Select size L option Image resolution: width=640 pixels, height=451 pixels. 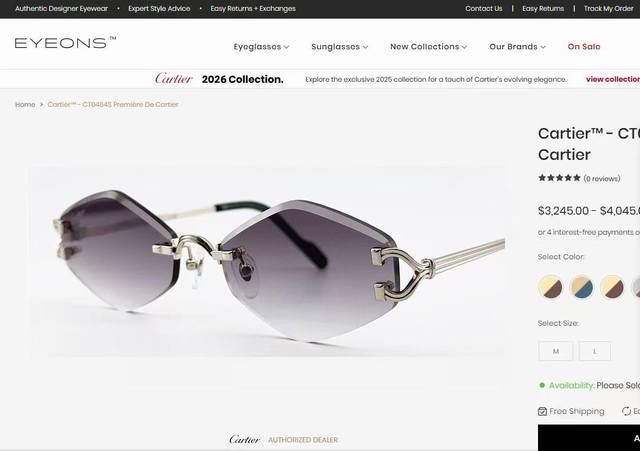click(595, 351)
